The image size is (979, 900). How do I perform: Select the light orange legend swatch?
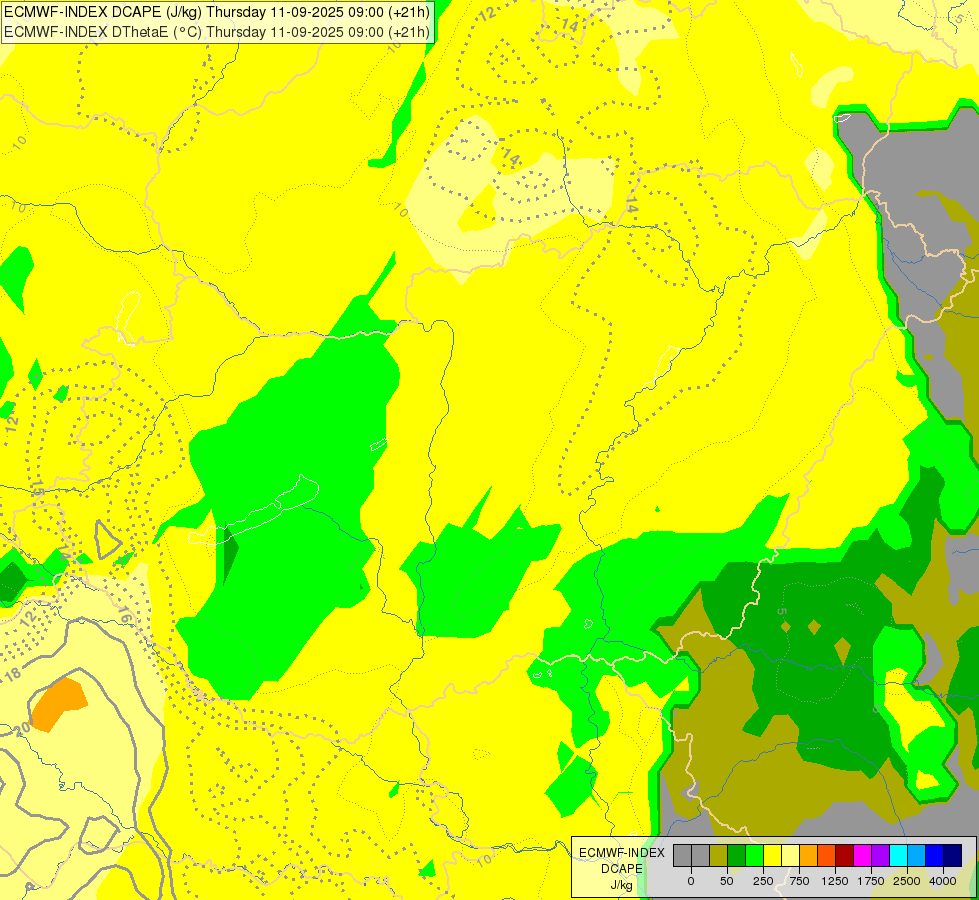(x=809, y=855)
